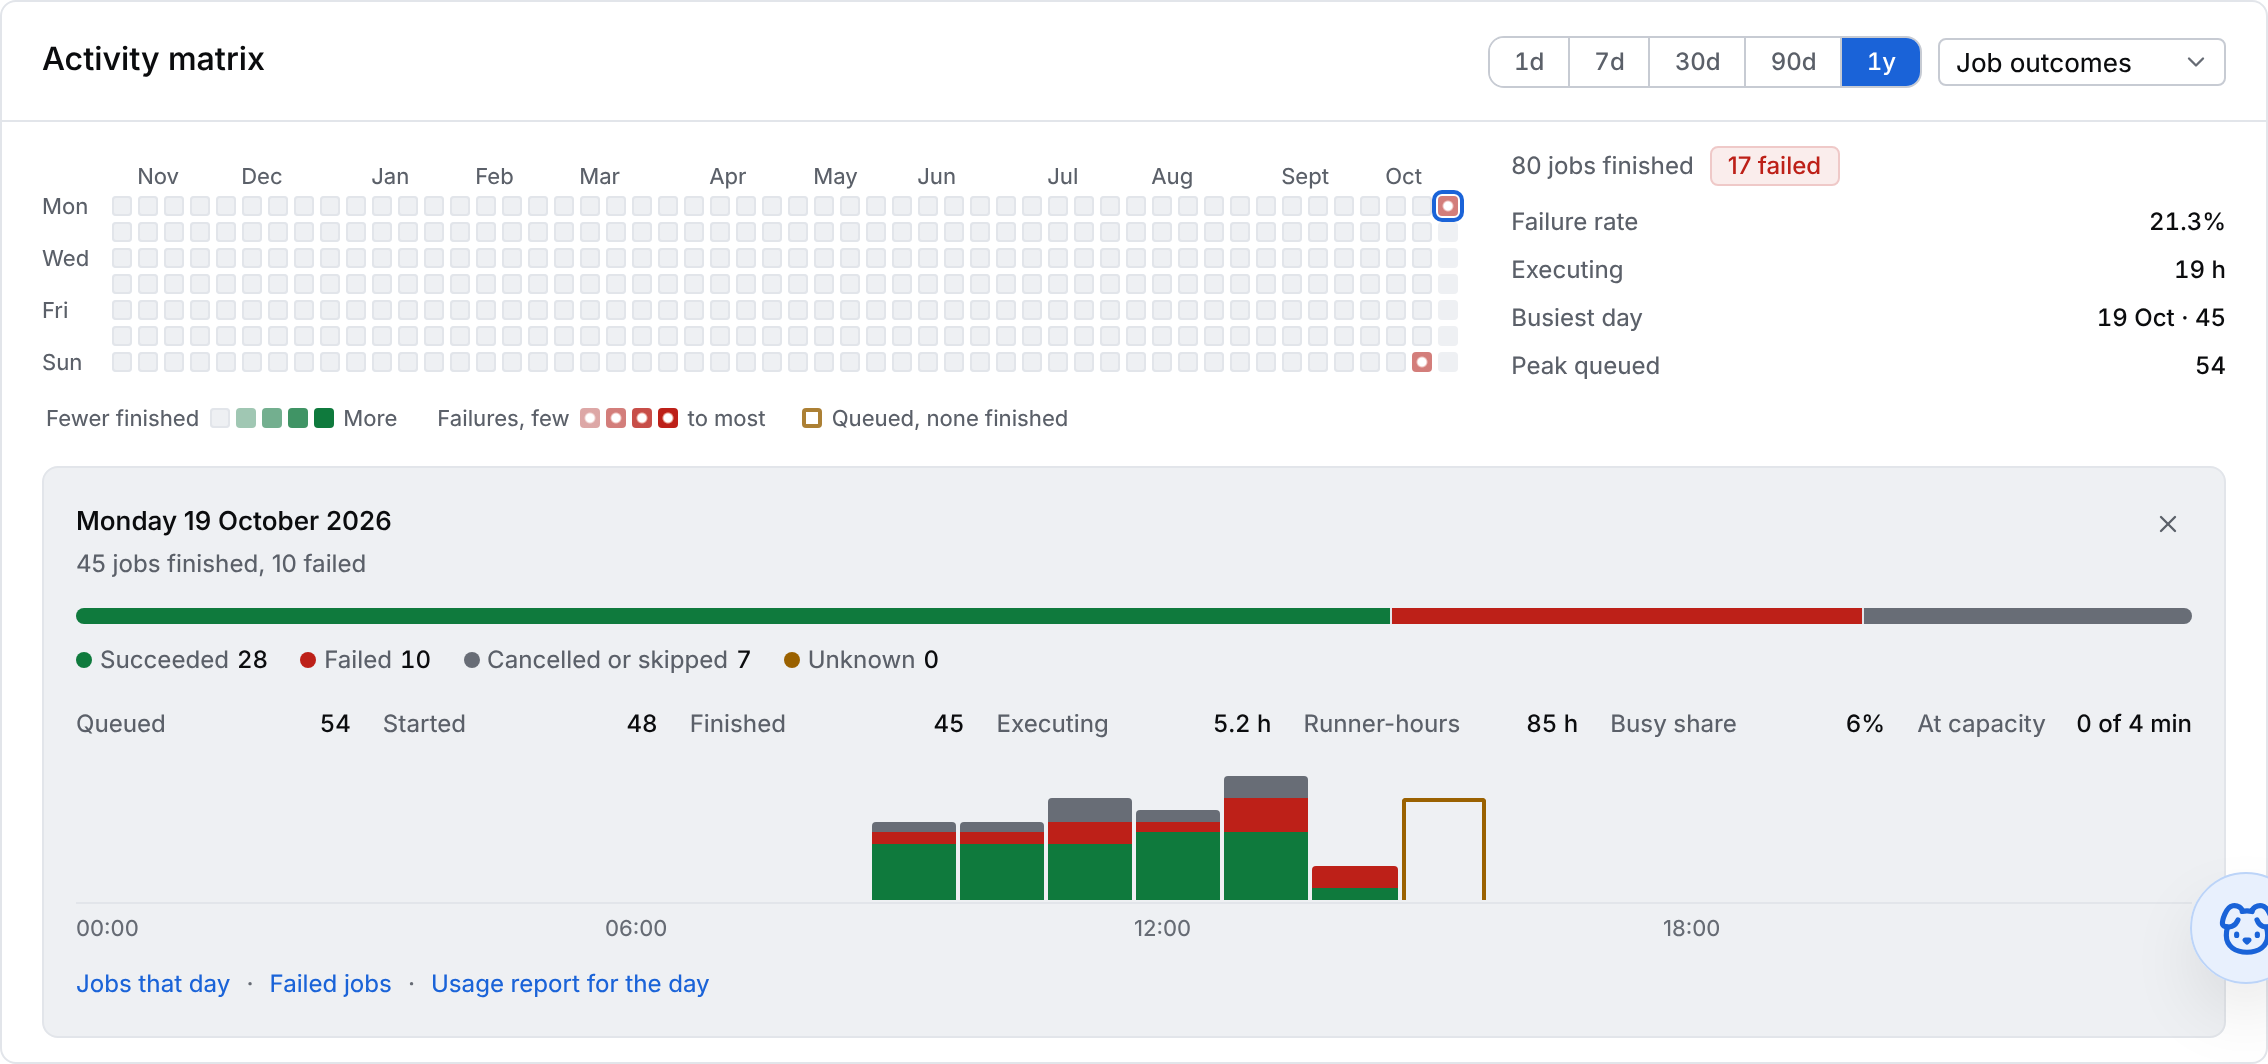The height and width of the screenshot is (1064, 2268).
Task: Click the darkest green legend swatch
Action: click(x=324, y=418)
